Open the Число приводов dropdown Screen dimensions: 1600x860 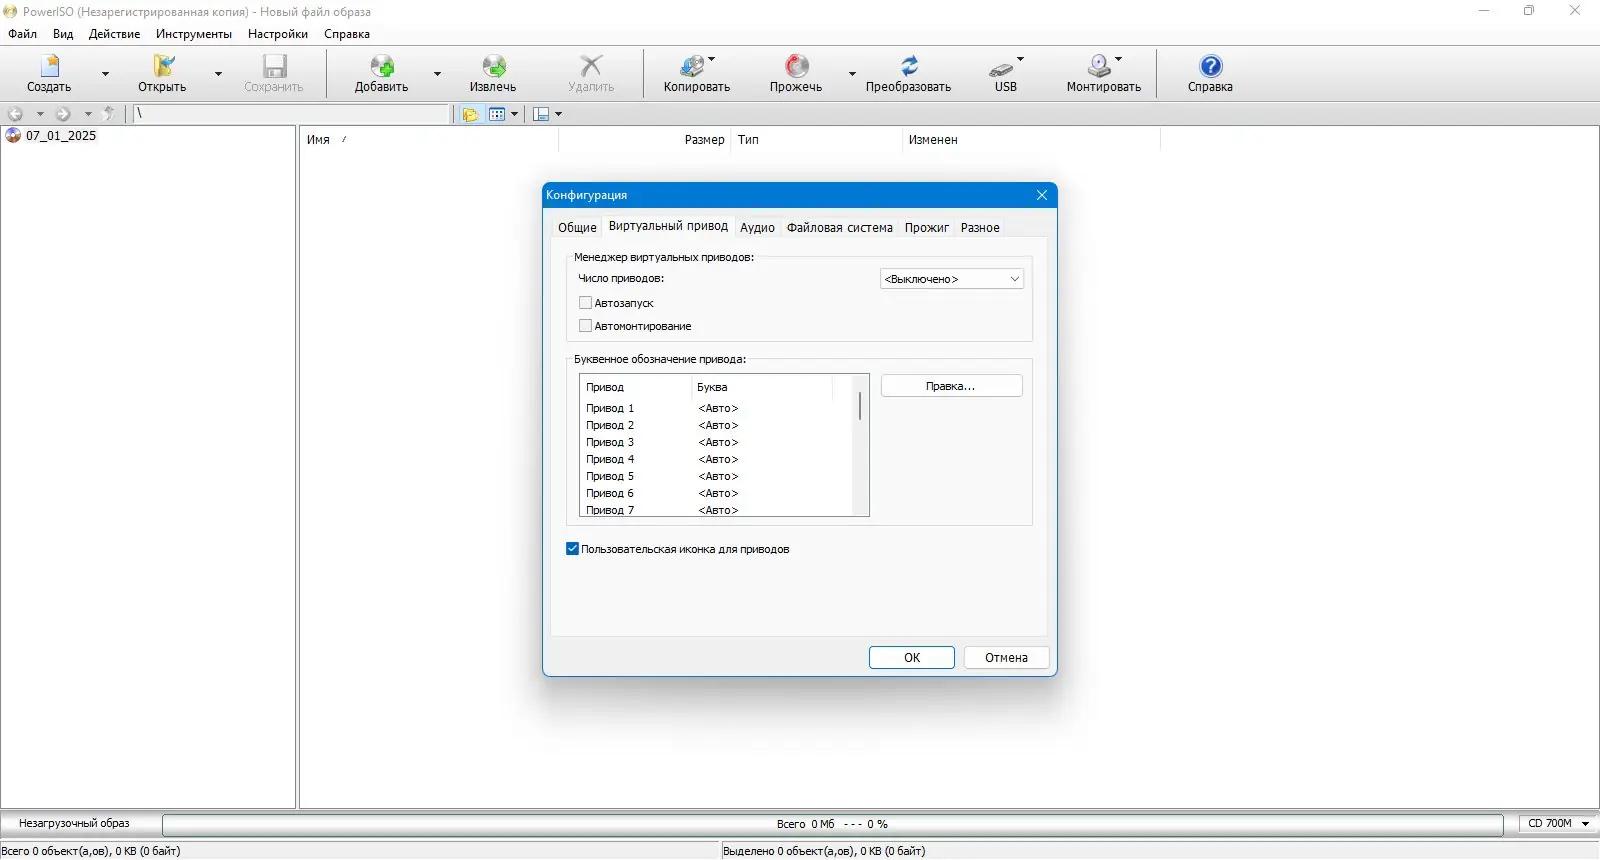pyautogui.click(x=952, y=279)
